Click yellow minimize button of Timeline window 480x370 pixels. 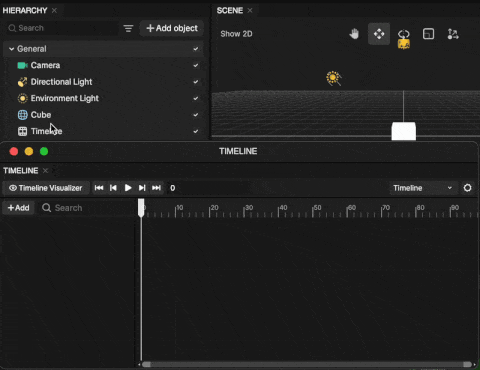point(29,152)
